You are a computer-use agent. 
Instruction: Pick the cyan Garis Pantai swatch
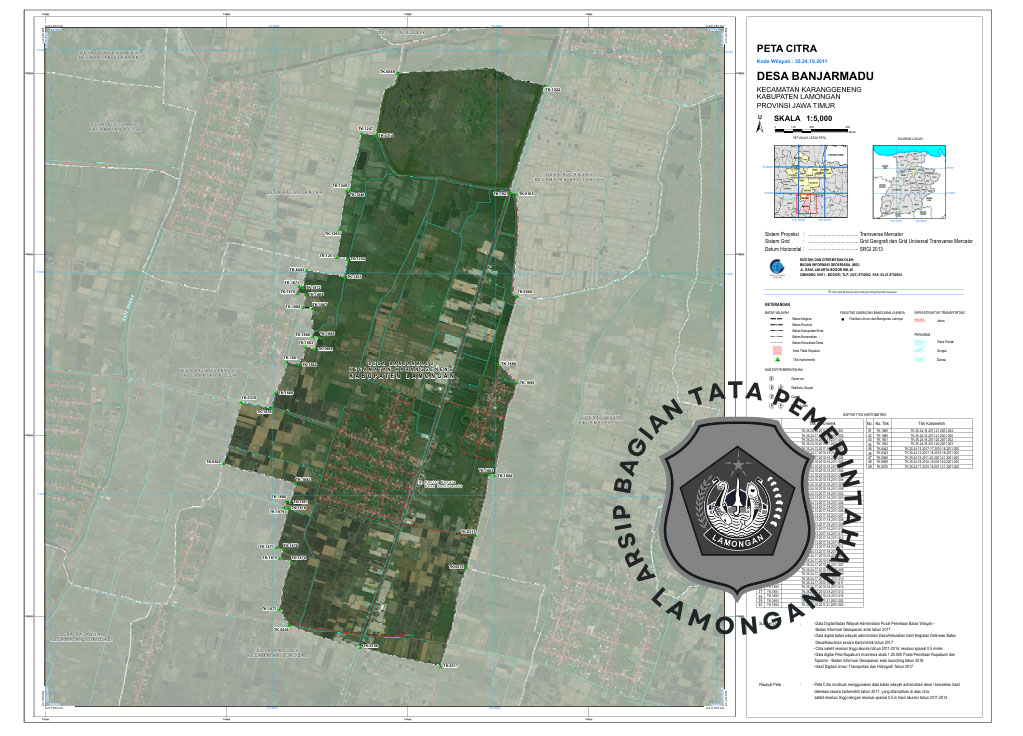pos(922,342)
